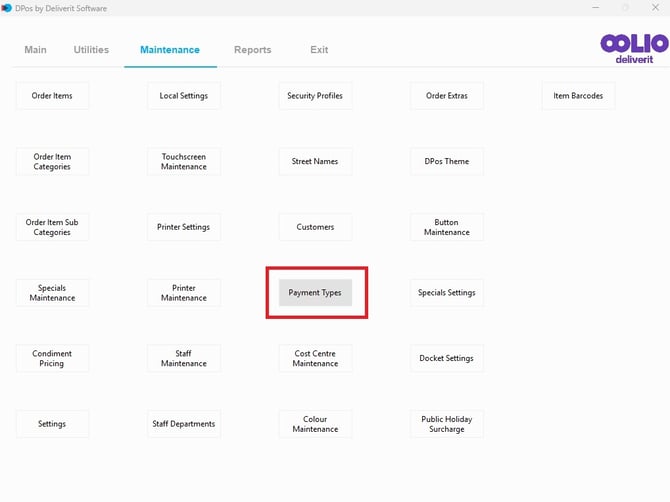Screen dimensions: 670x502
Task: Open Public Holiday Surcharge
Action: point(447,424)
